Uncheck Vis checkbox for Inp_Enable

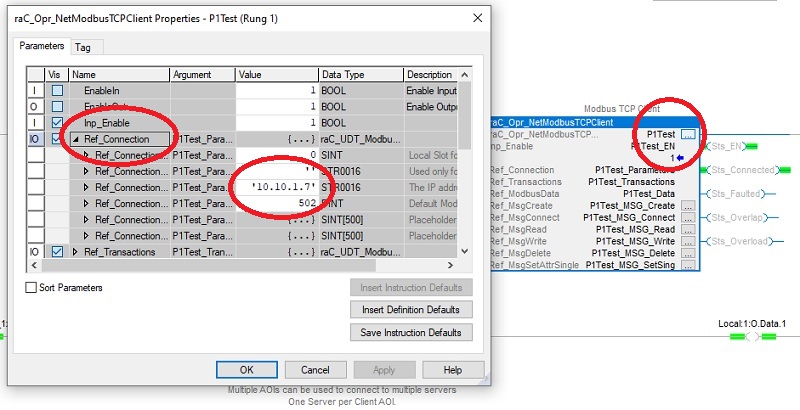(56, 123)
